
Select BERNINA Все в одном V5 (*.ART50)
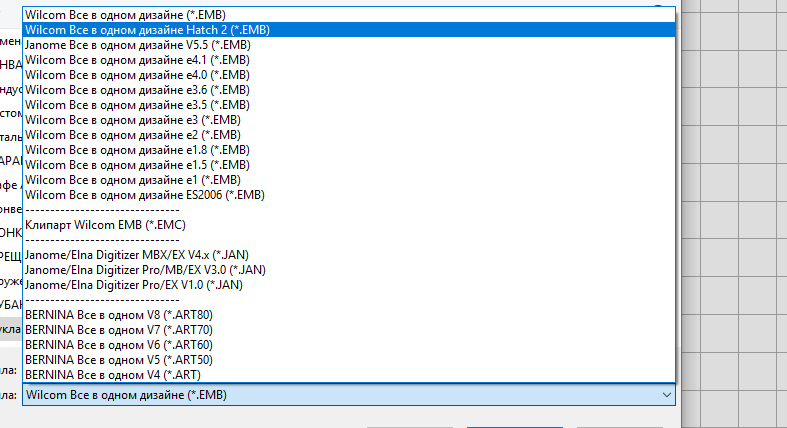point(349,360)
